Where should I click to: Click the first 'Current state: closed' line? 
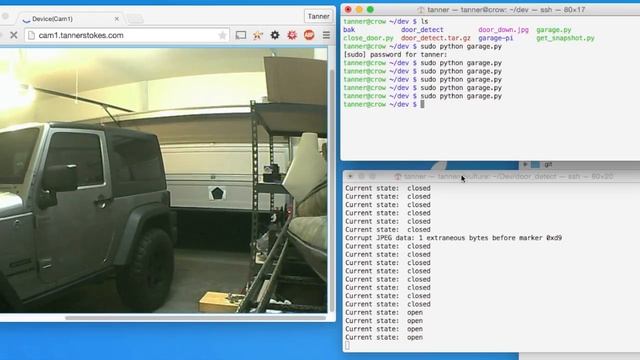pos(388,188)
